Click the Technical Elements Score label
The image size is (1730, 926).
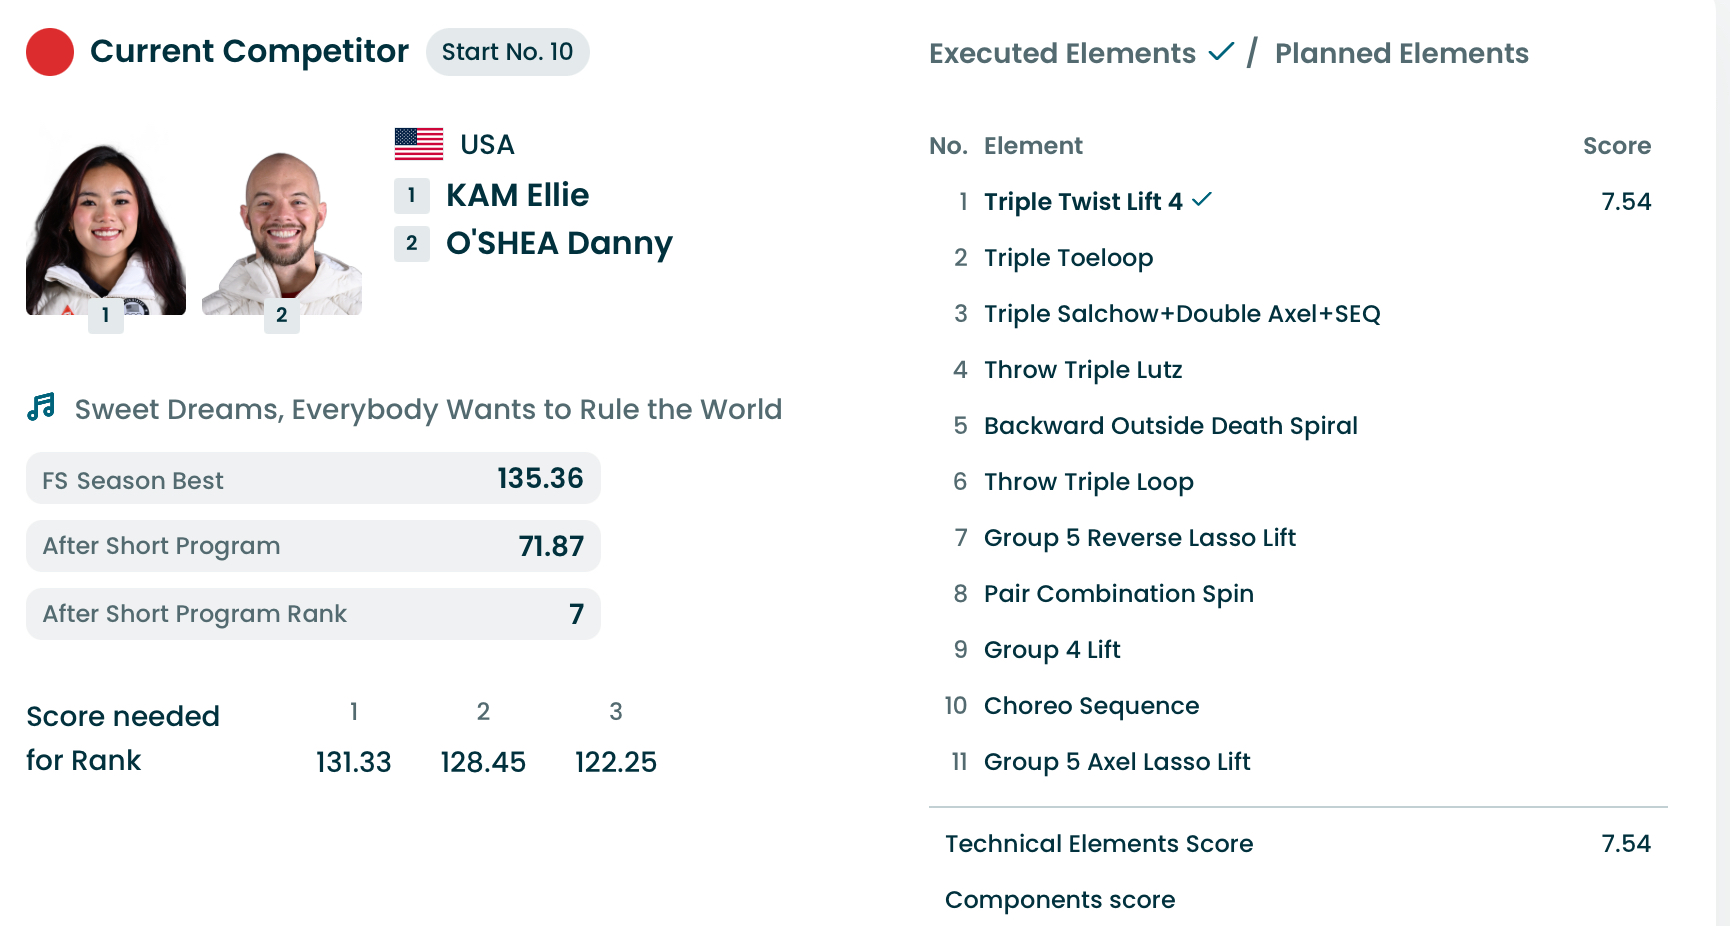(x=1099, y=844)
